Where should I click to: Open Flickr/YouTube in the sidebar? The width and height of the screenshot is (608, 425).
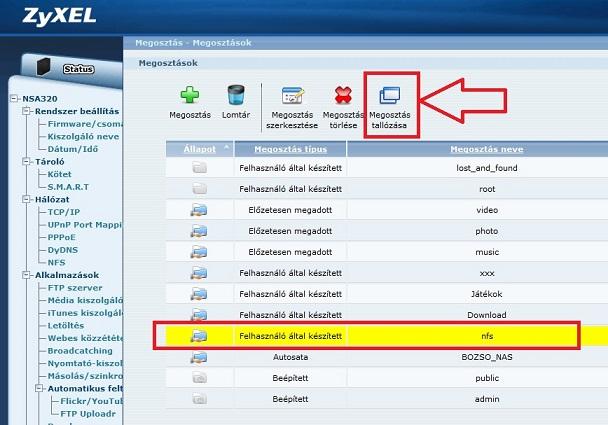(x=91, y=401)
